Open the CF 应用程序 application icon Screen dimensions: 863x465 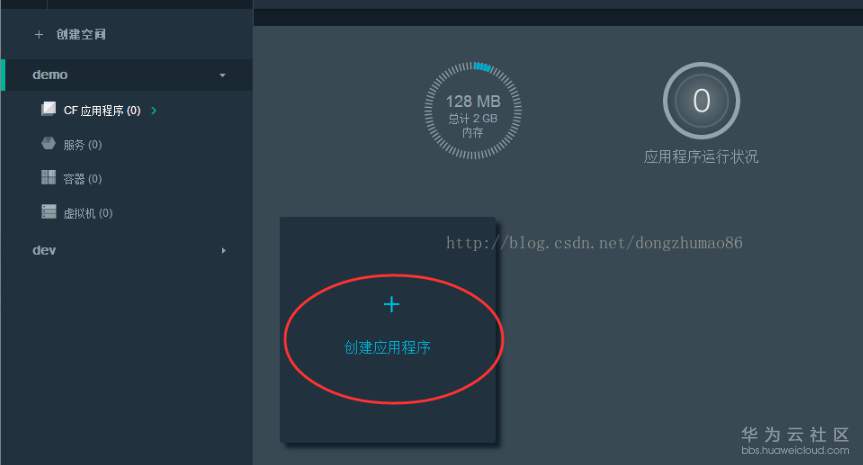[x=48, y=108]
